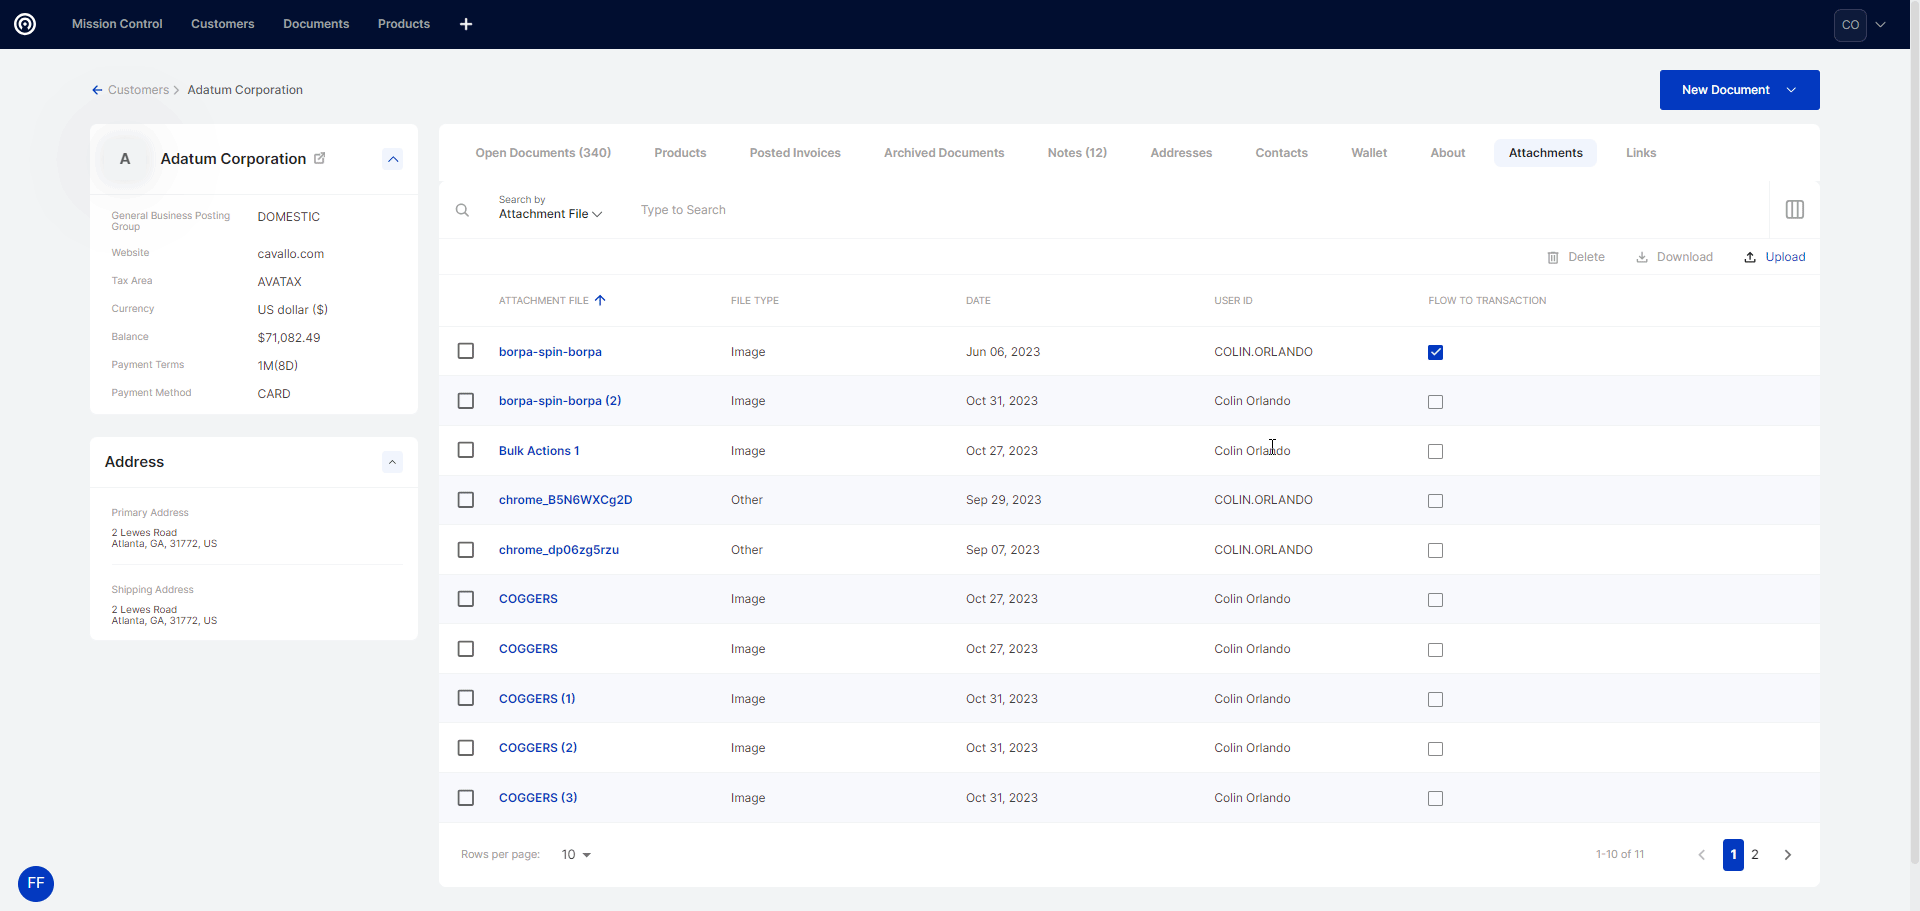Uncheck Flow to Transaction for borpa-spin-borpa

1435,352
